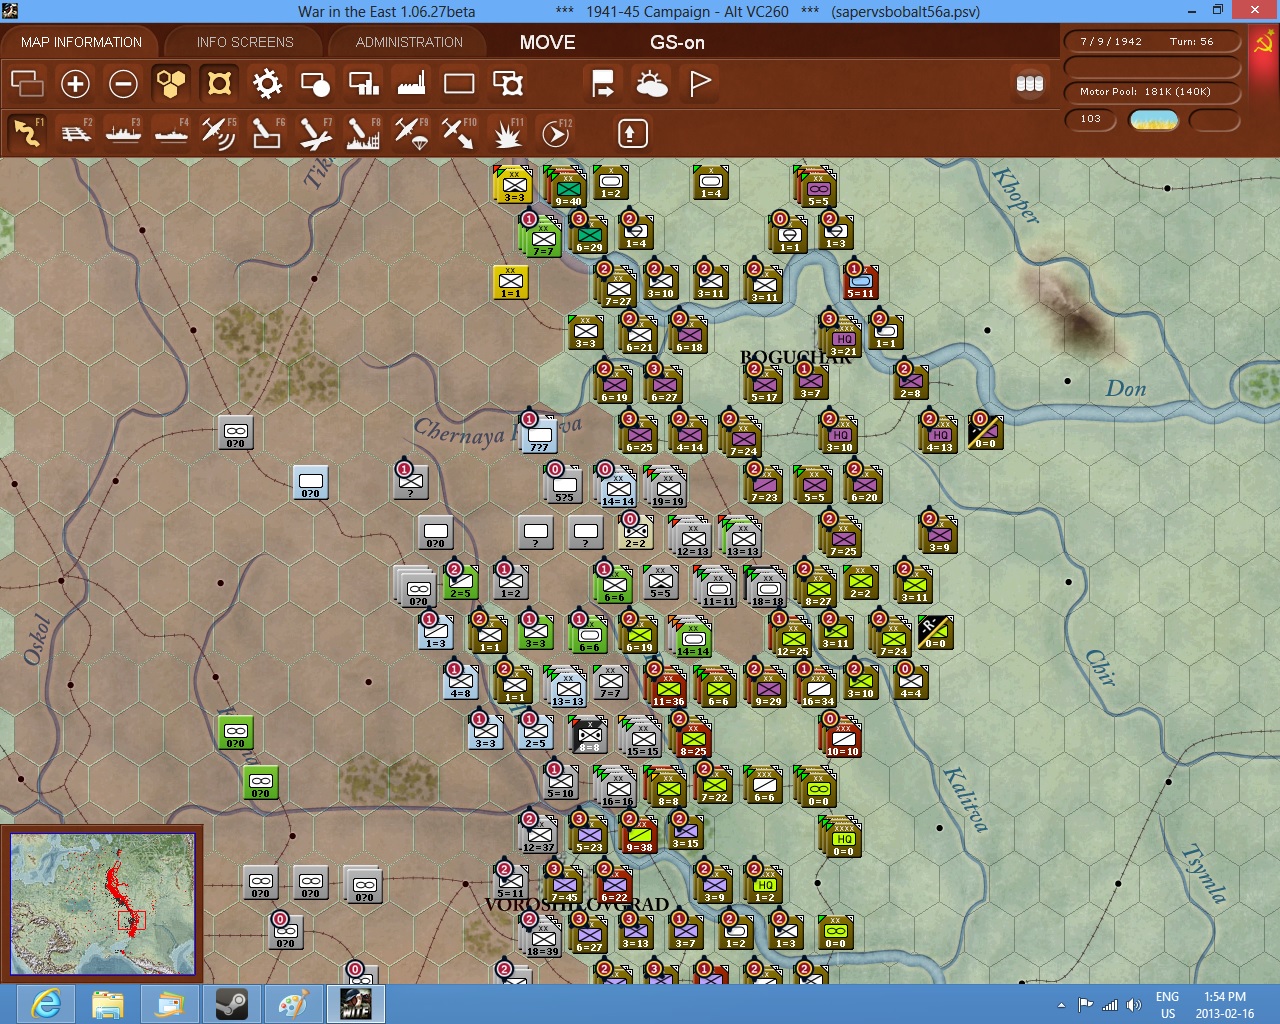Viewport: 1280px width, 1024px height.
Task: Select the unit counter labeled 16=34
Action: pos(817,686)
